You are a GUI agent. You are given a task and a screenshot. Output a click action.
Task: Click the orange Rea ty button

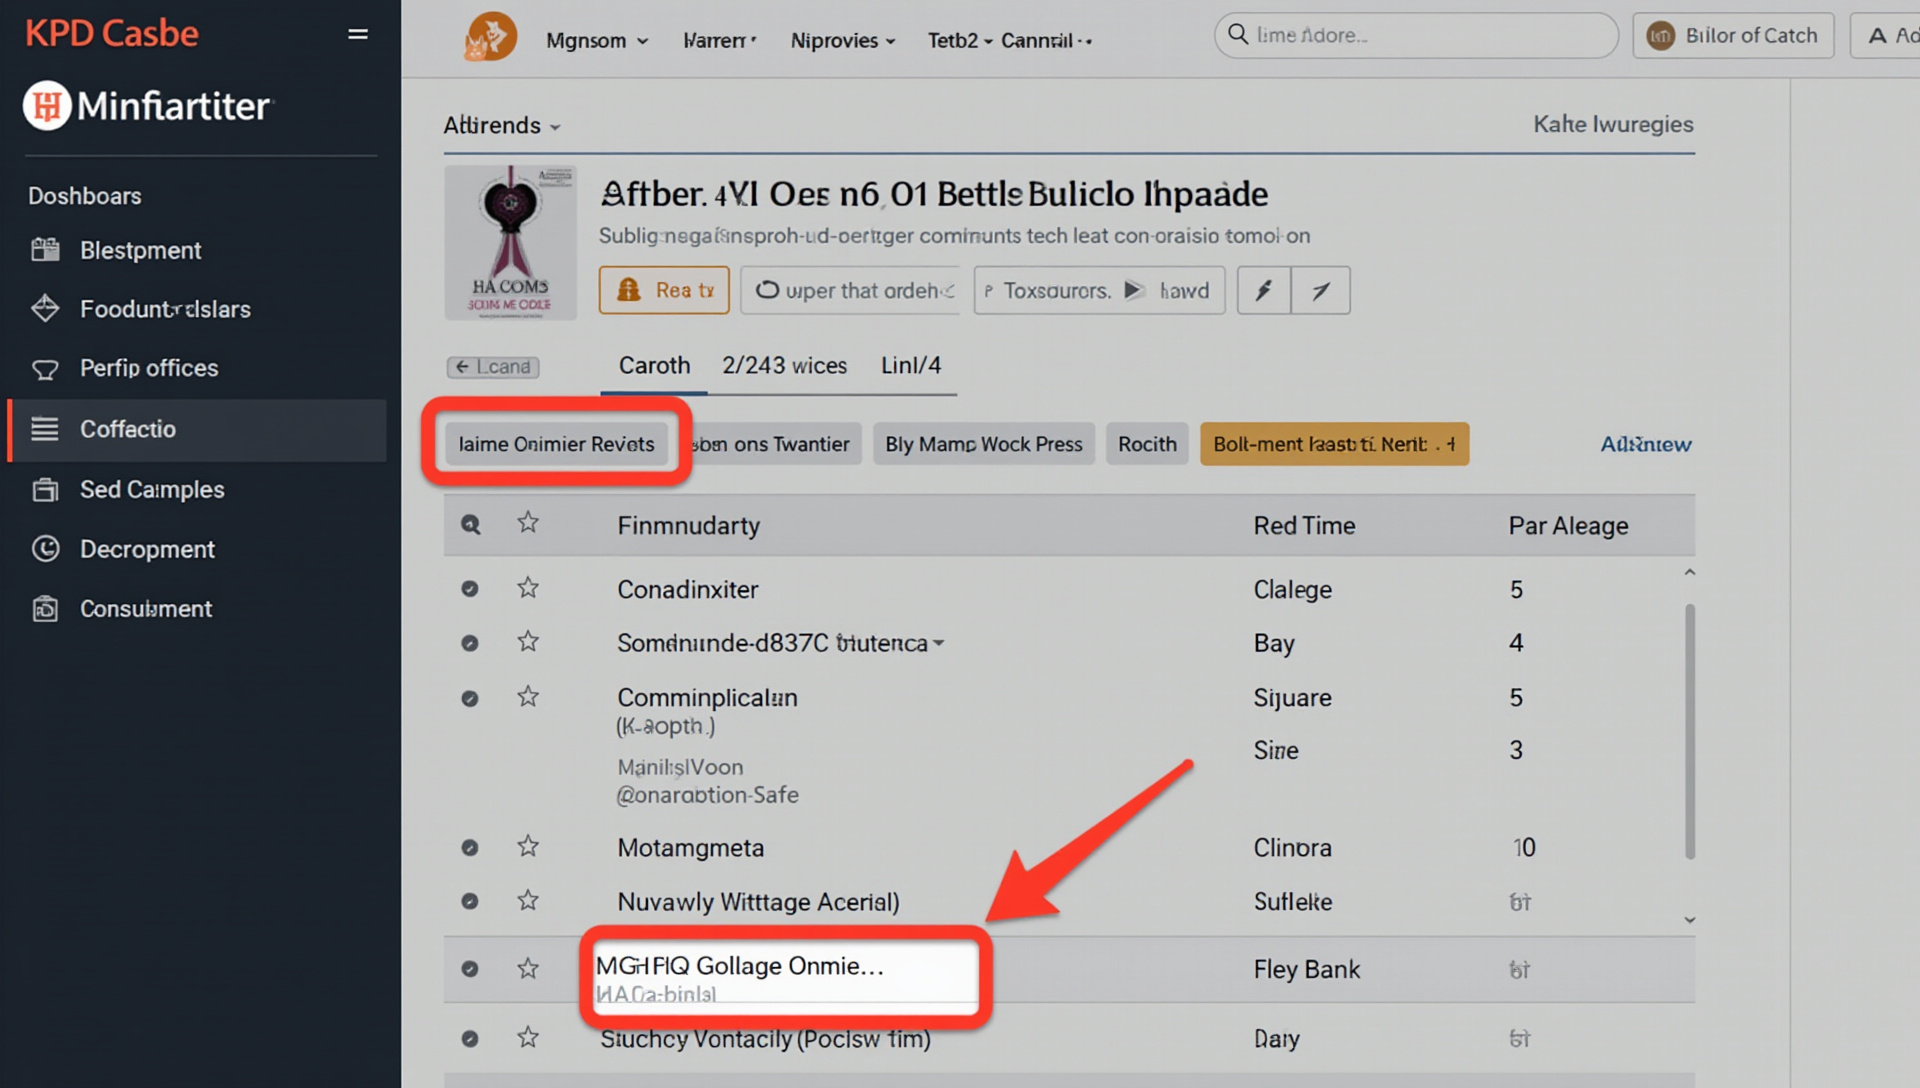click(x=664, y=291)
